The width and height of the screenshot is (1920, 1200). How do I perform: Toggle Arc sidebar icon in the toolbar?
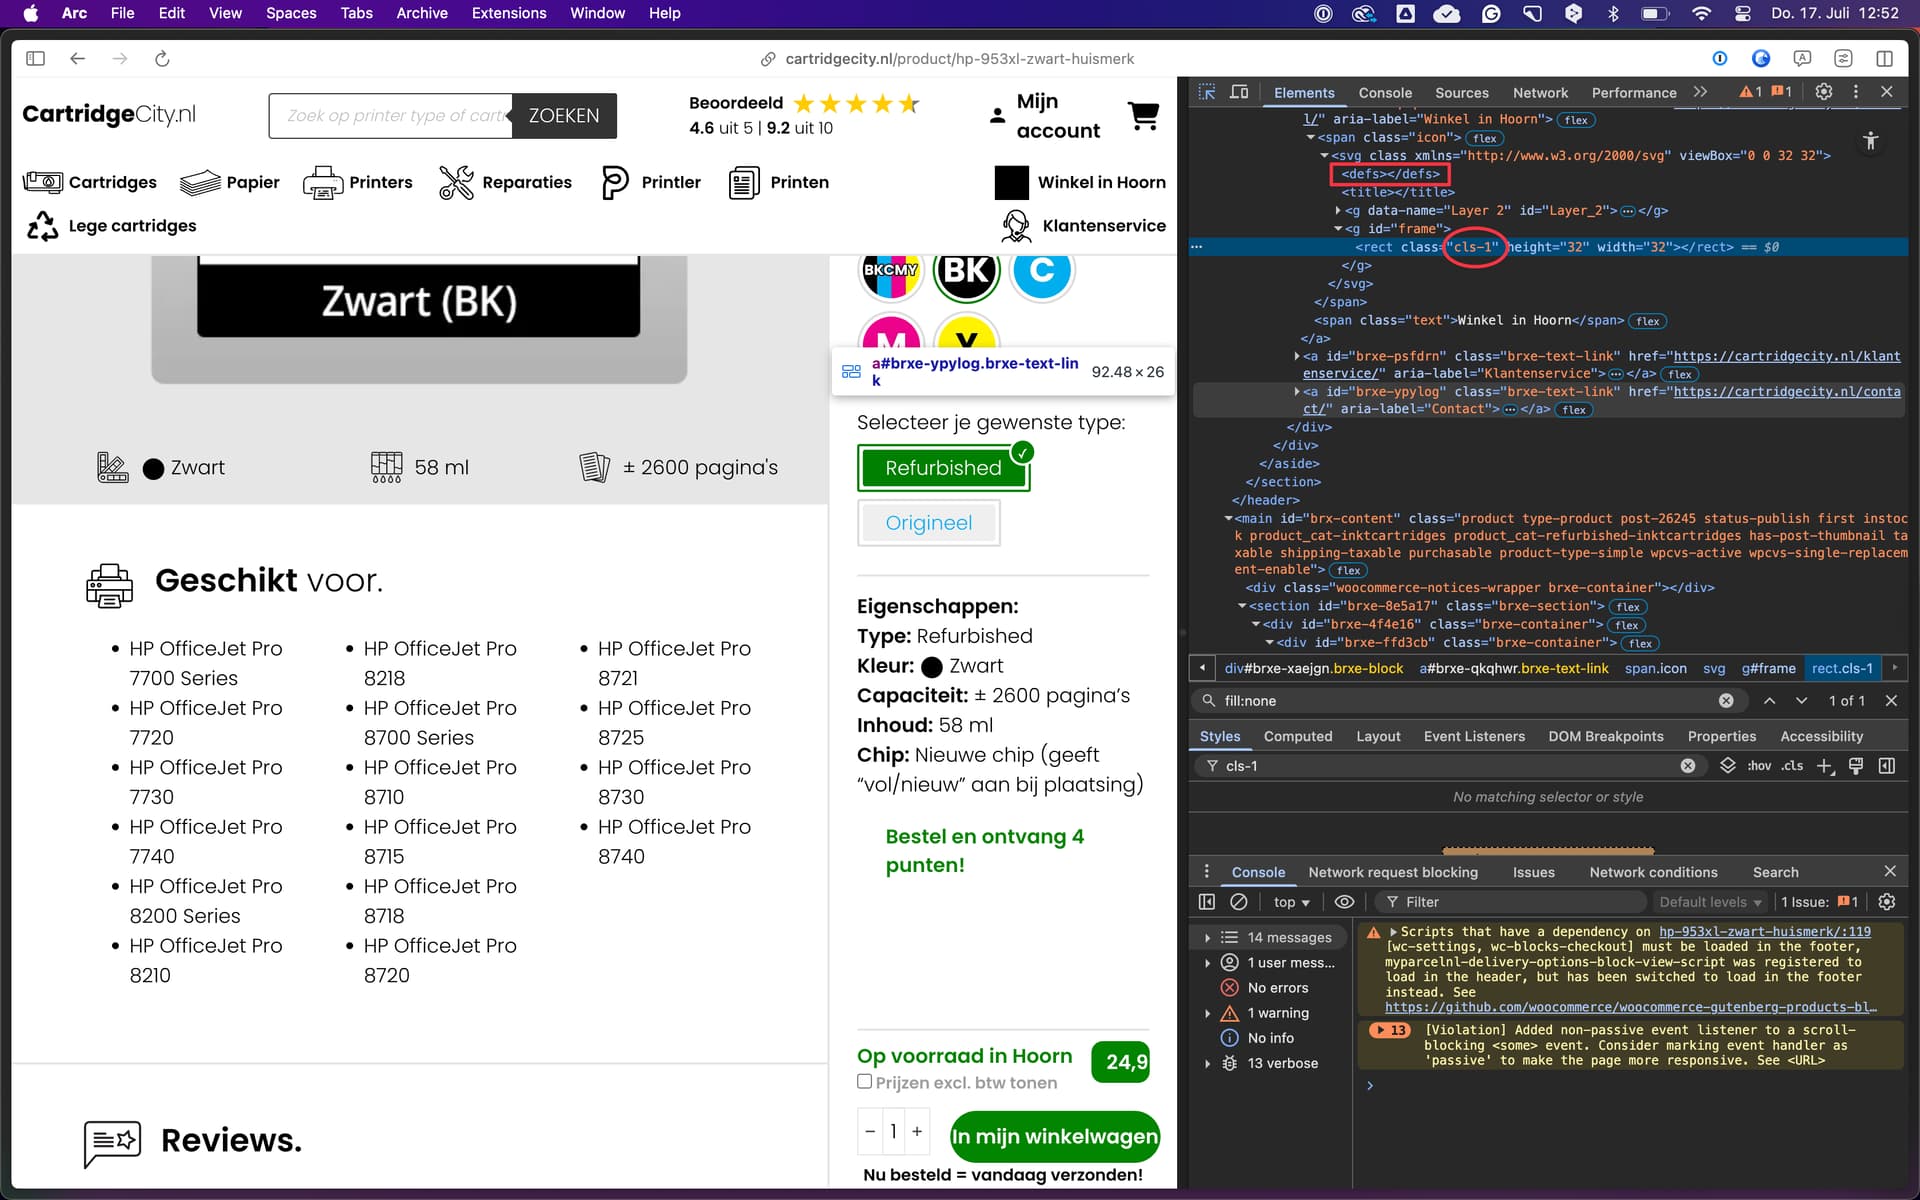[x=36, y=59]
